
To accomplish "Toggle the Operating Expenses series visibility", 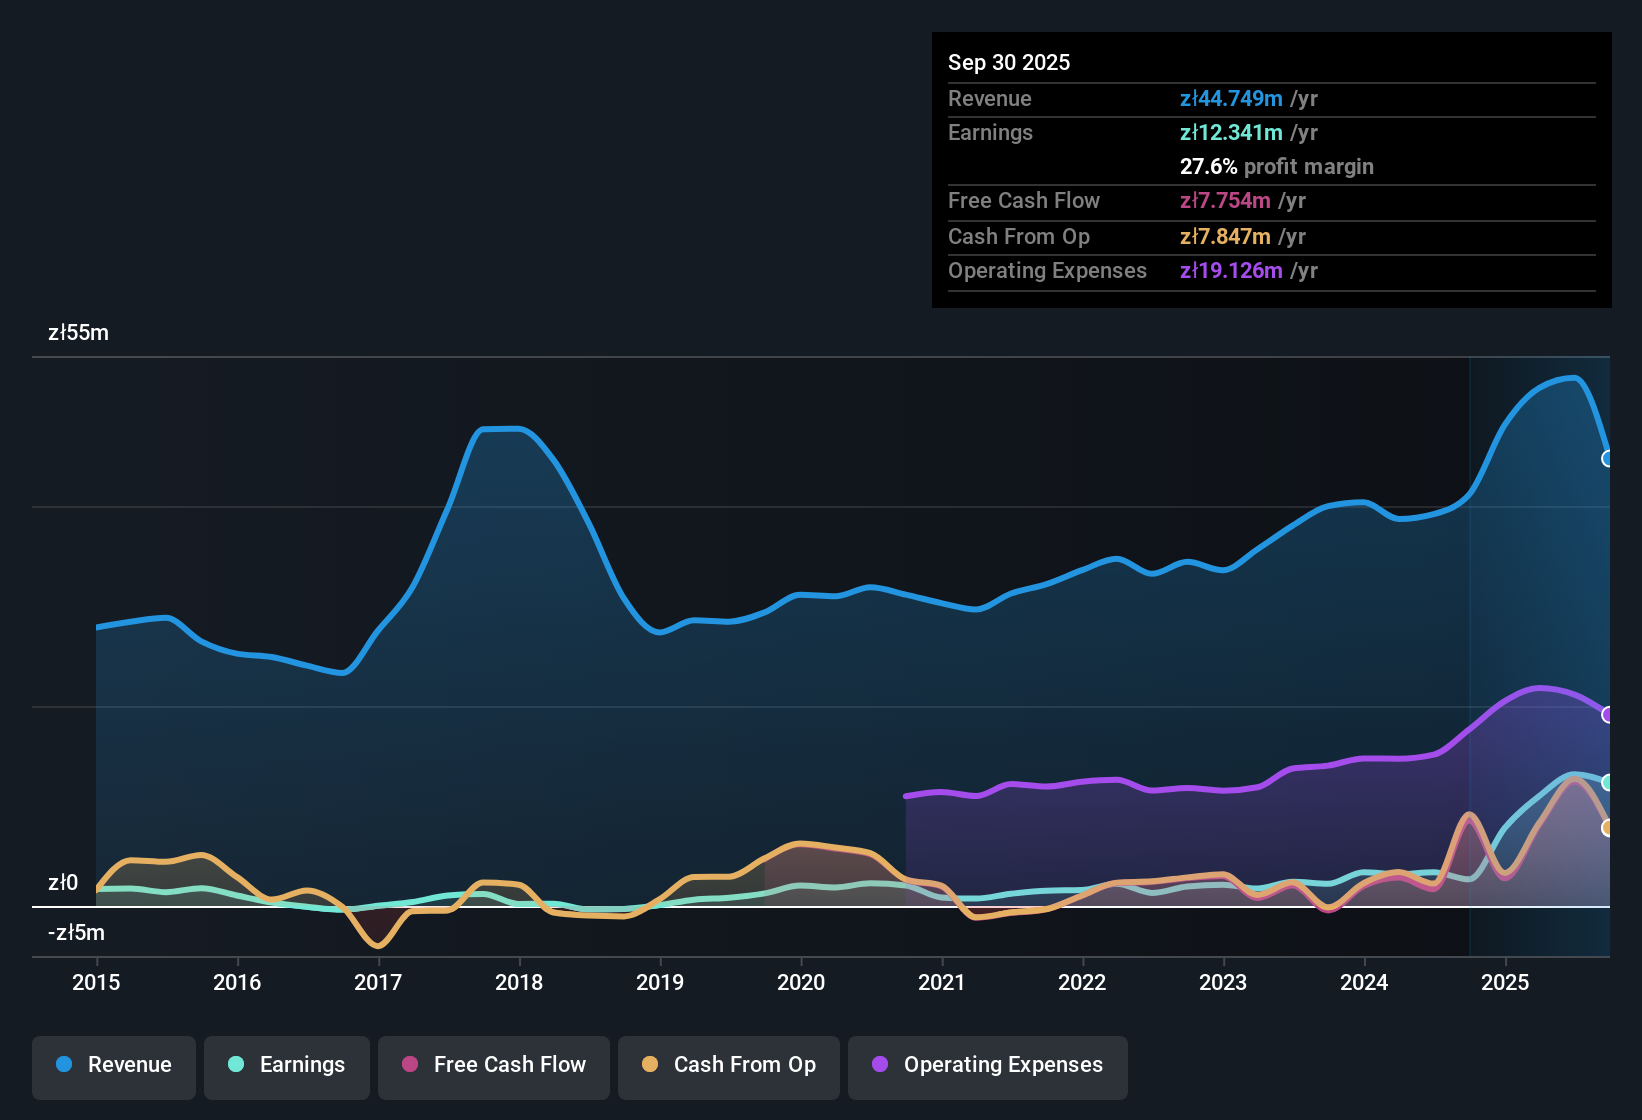I will (987, 1065).
